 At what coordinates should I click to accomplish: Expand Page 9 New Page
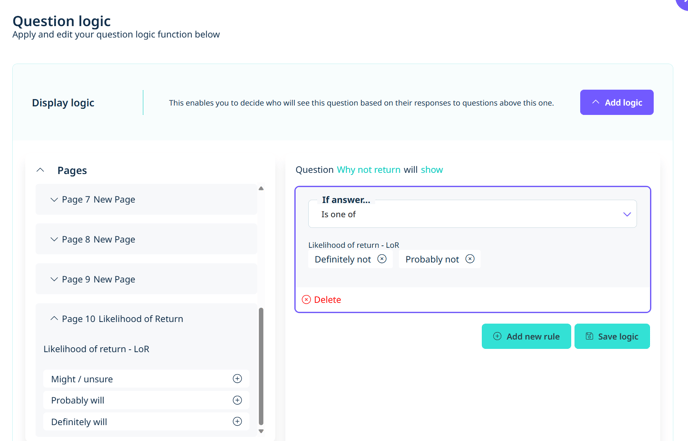[x=54, y=280]
